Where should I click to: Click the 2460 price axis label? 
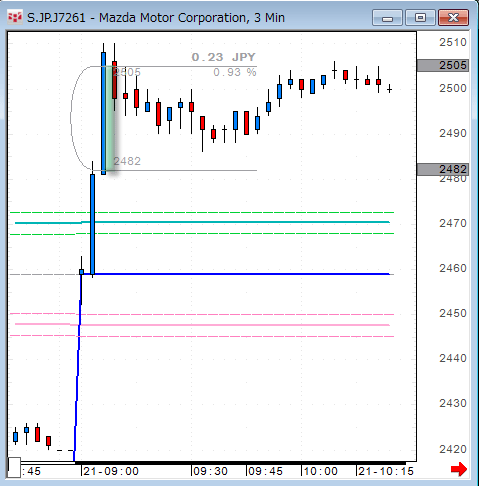pos(453,268)
